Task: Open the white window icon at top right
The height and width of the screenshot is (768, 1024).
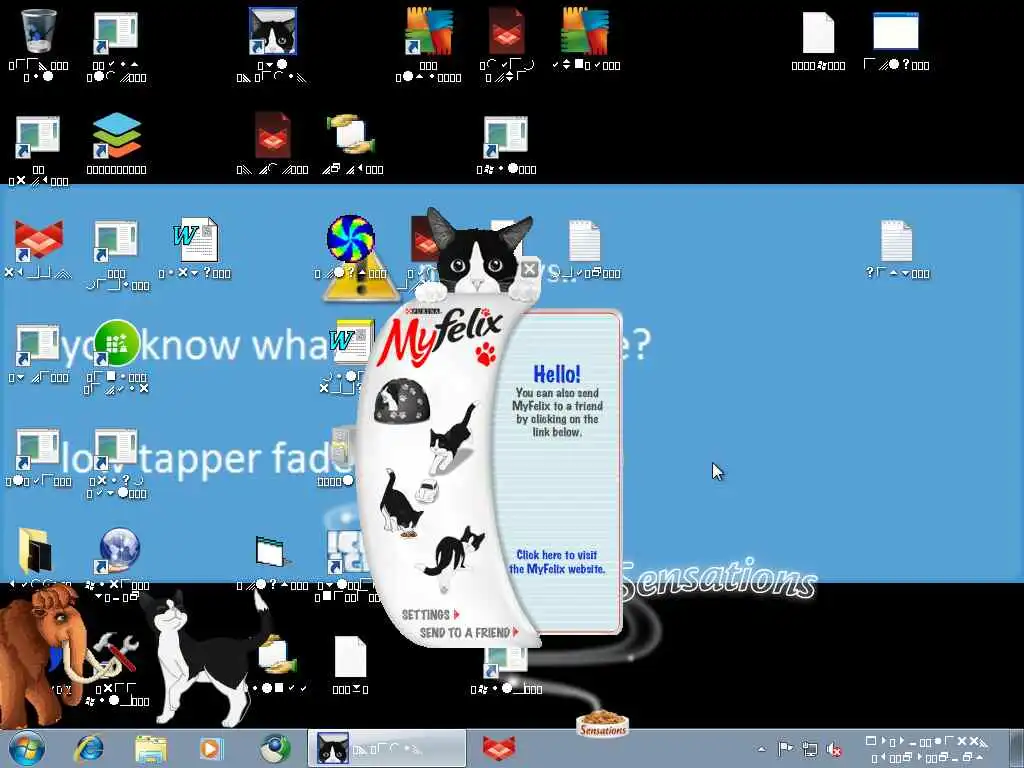Action: [x=895, y=31]
